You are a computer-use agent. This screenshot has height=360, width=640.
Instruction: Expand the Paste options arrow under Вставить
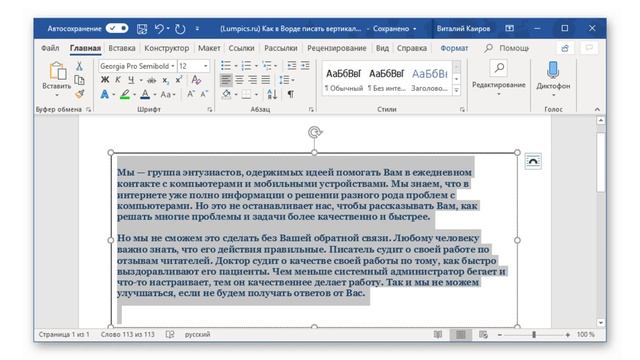click(57, 96)
